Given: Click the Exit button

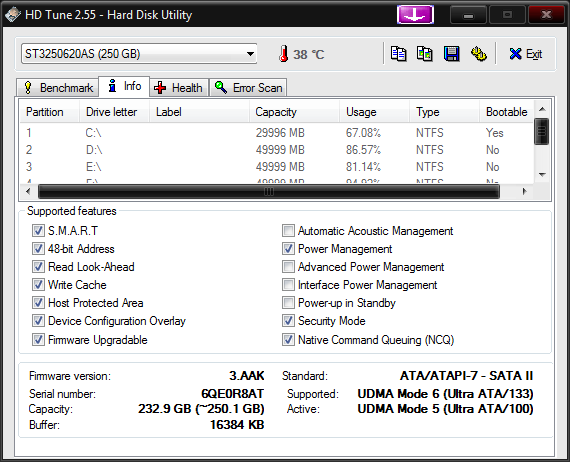Looking at the screenshot, I should coord(526,54).
